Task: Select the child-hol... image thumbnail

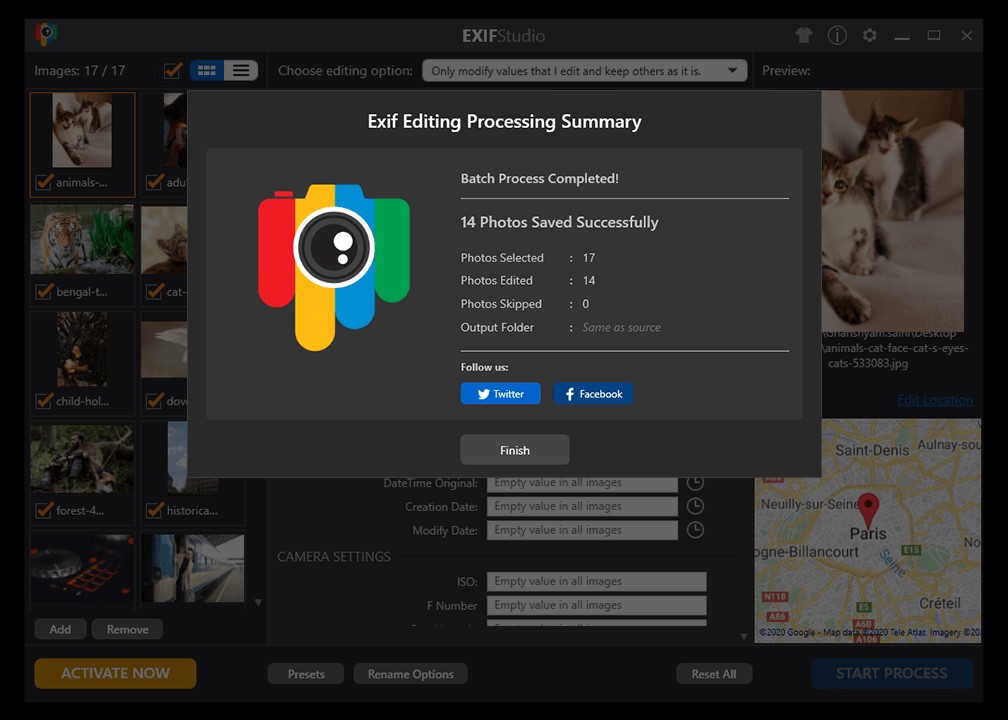Action: (x=81, y=350)
